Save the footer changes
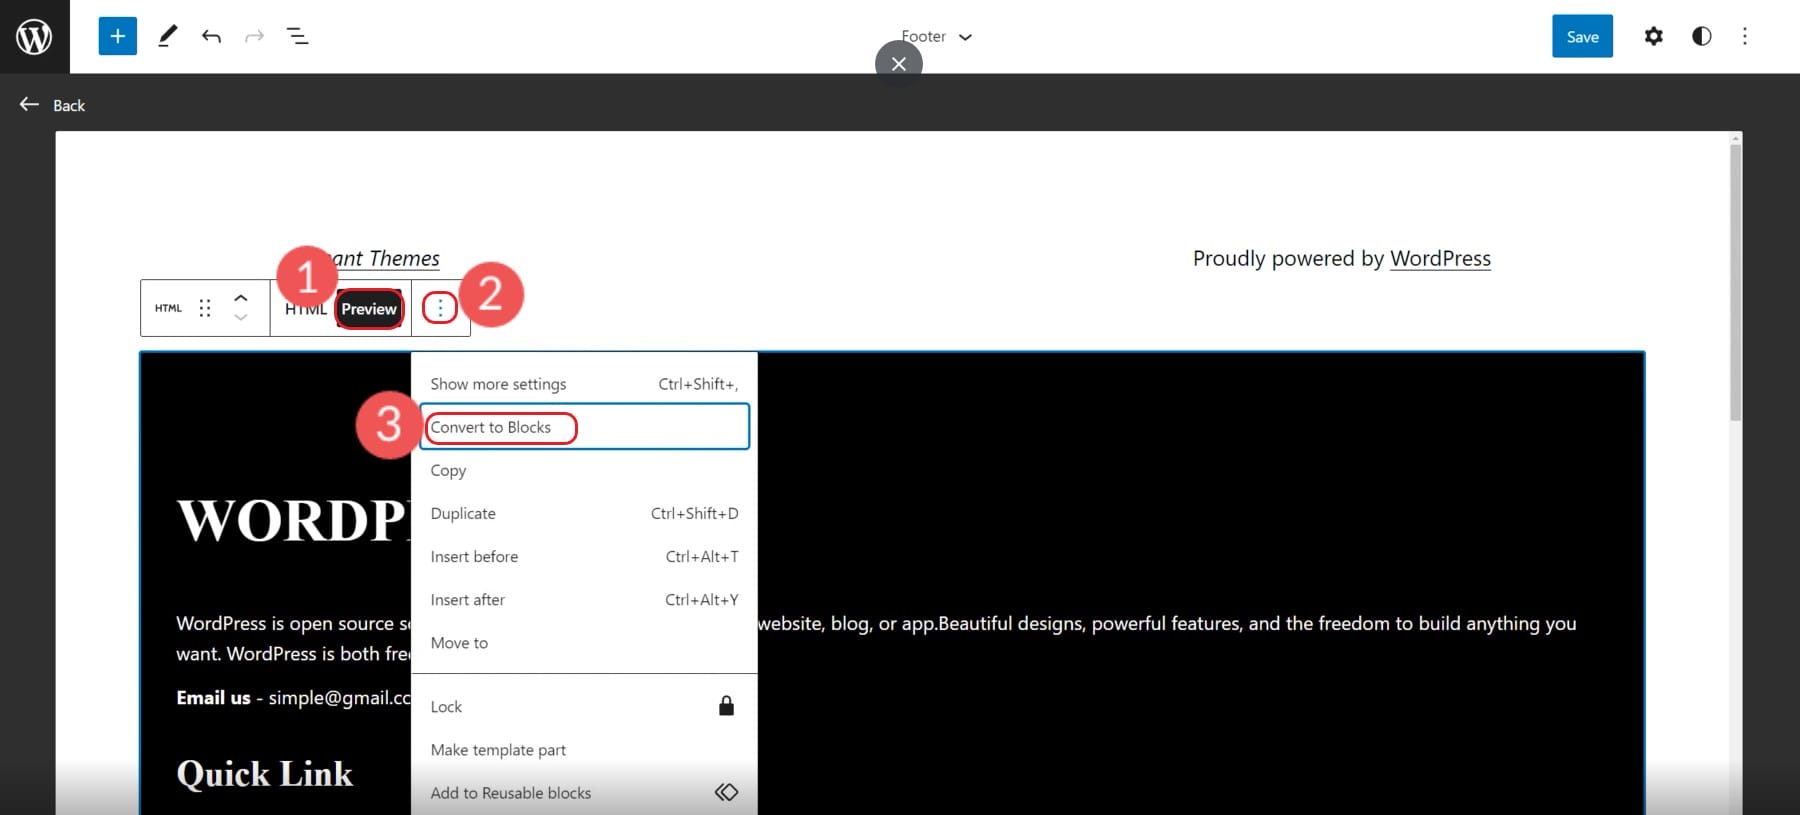 click(x=1582, y=36)
